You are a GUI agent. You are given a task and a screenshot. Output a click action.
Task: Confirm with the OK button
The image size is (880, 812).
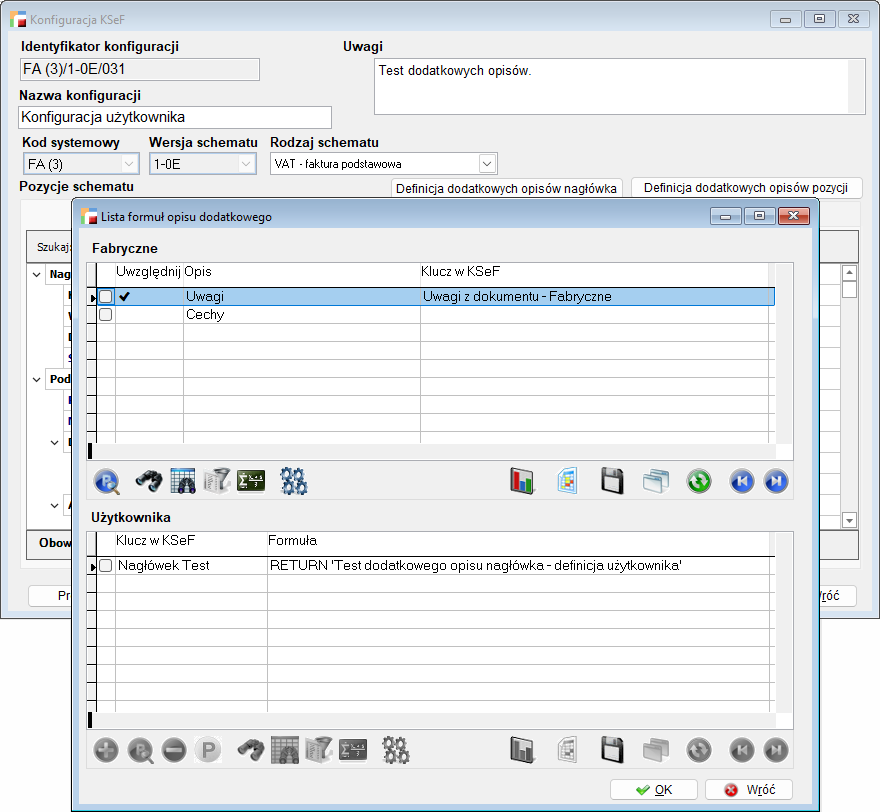tap(654, 790)
